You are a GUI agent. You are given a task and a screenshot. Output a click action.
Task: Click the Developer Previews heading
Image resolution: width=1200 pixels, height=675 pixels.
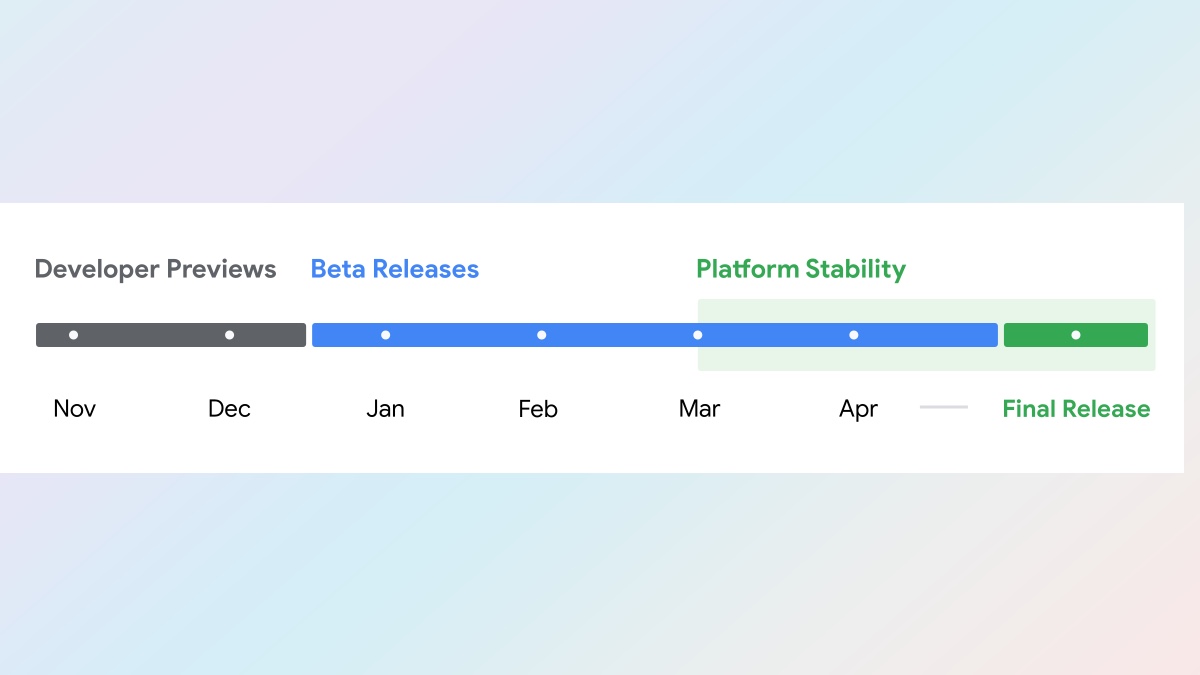point(155,269)
